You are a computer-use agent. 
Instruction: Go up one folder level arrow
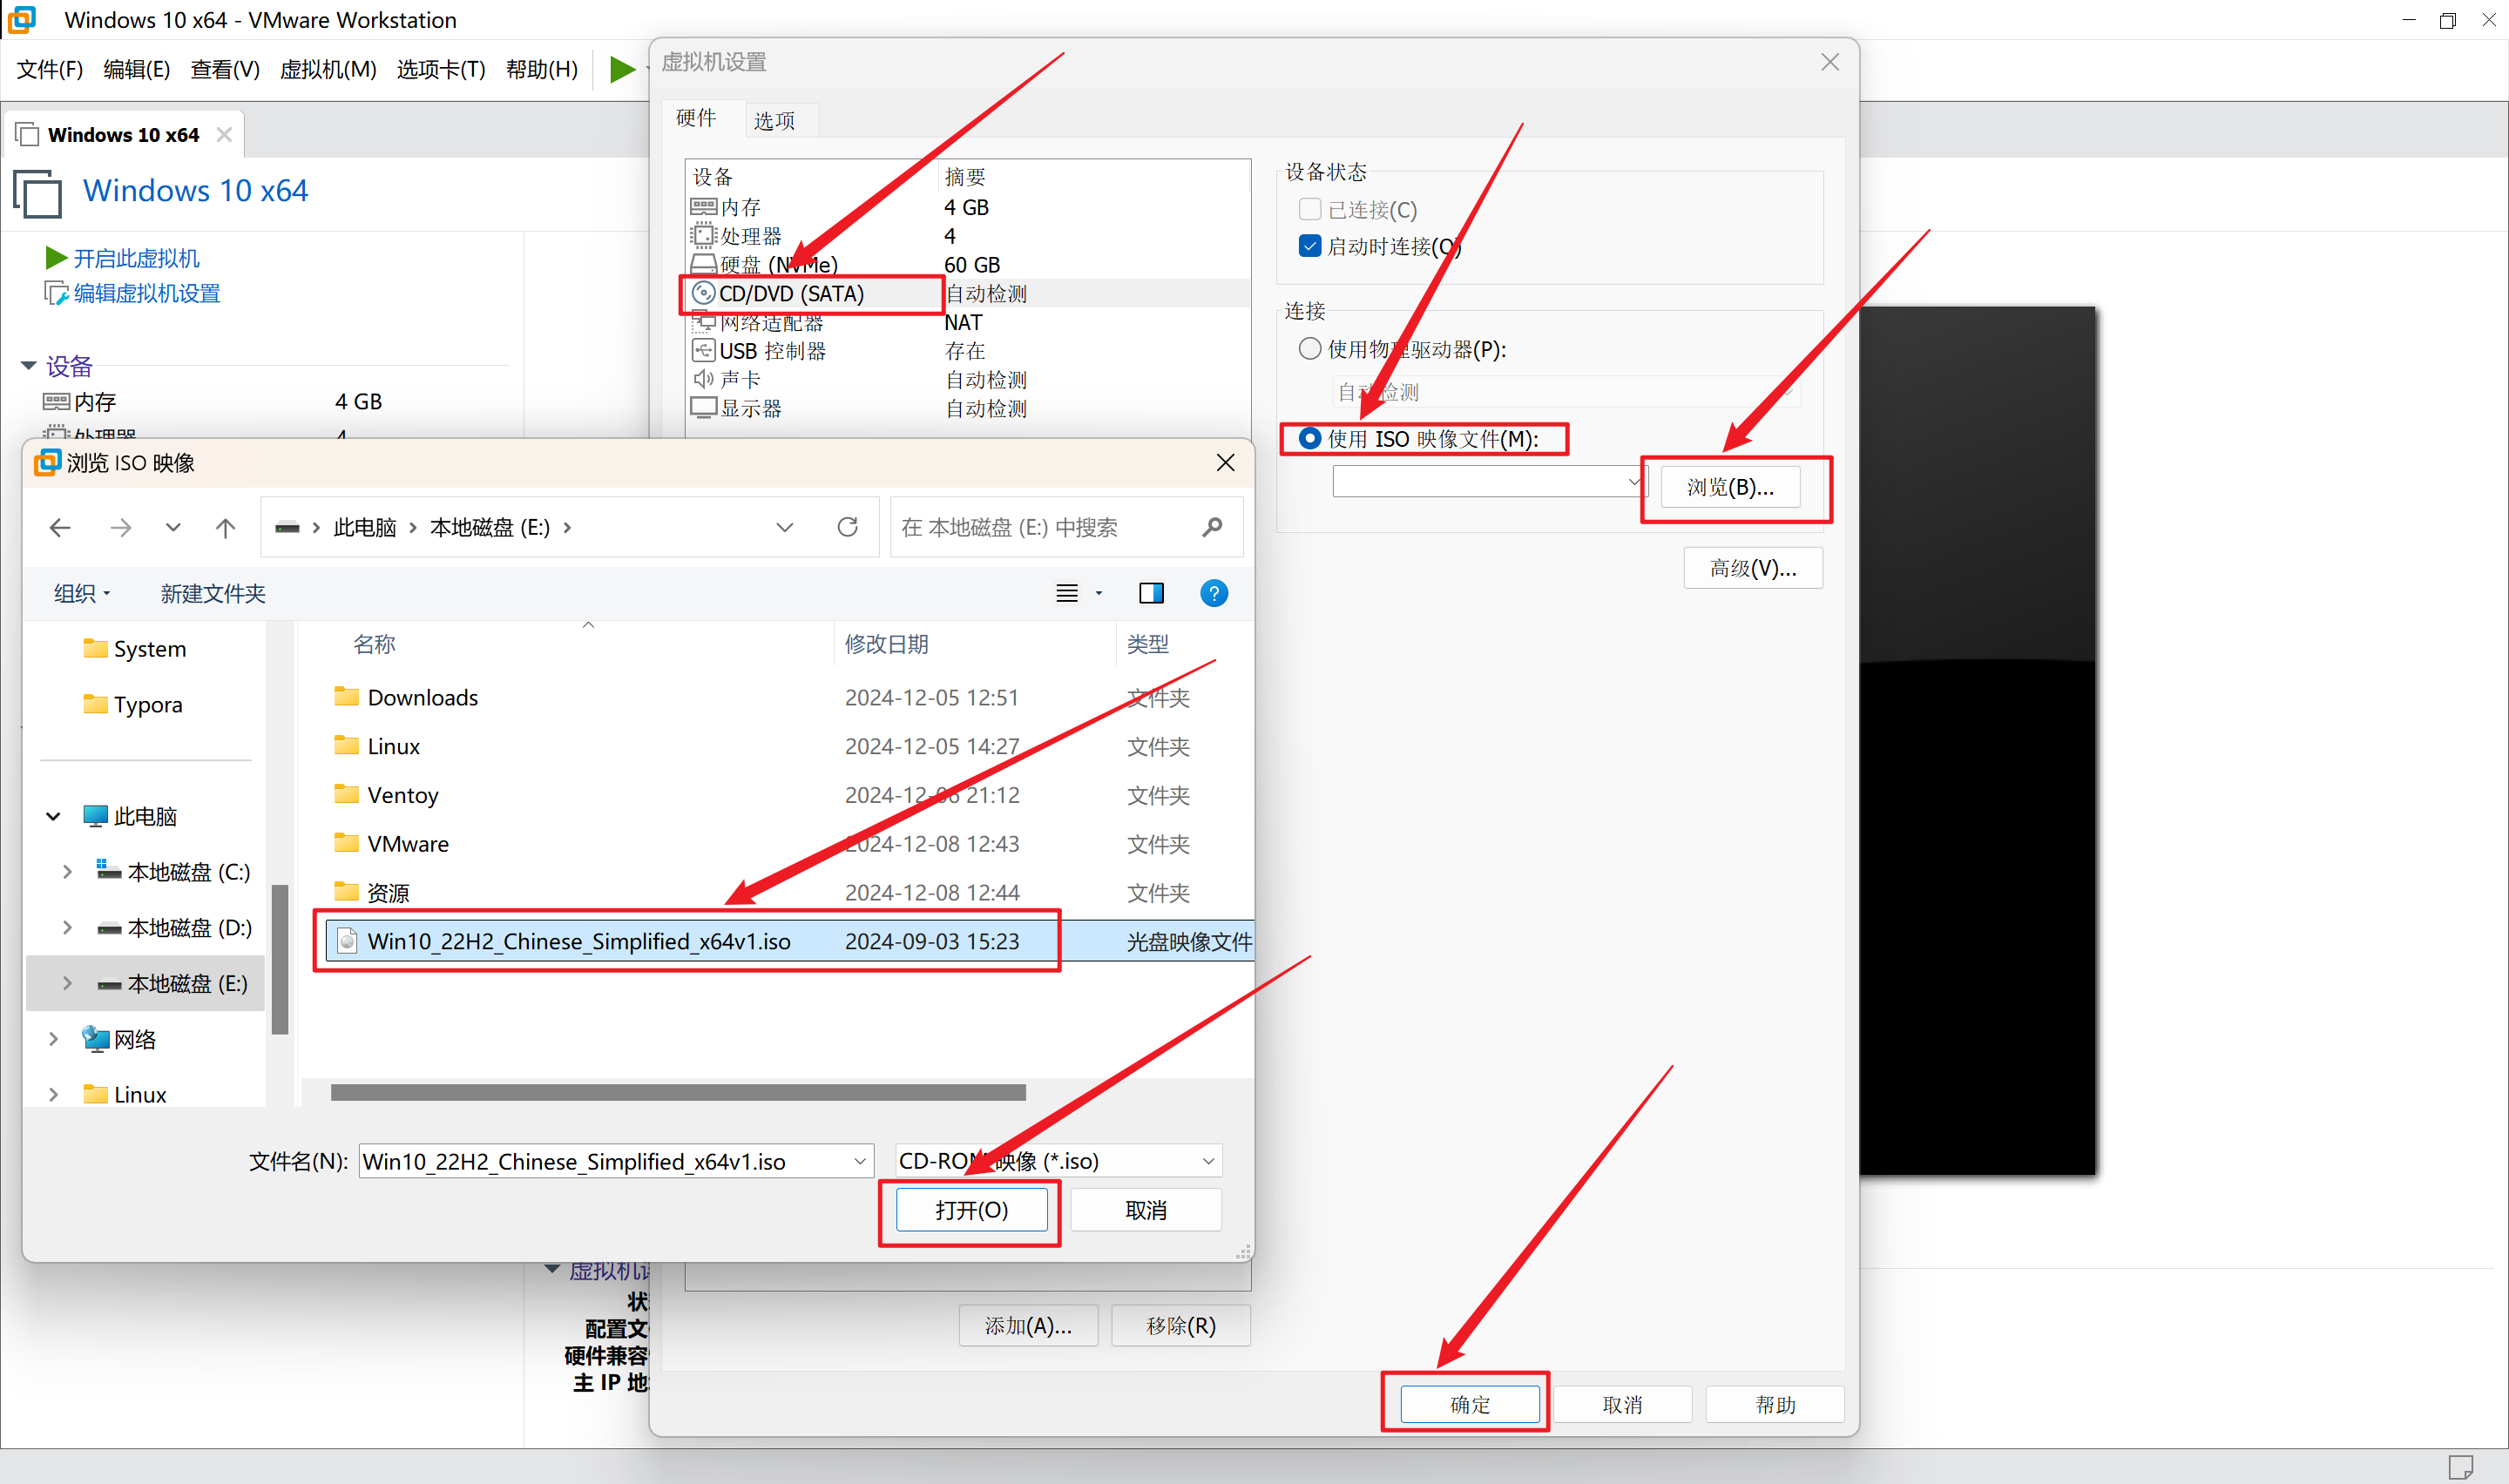(226, 527)
